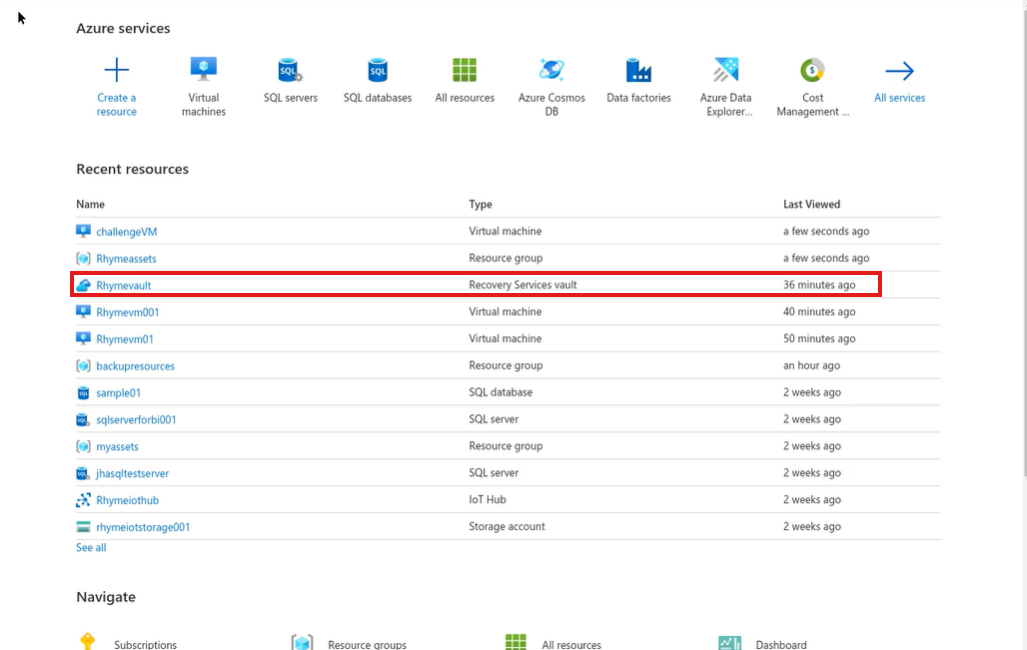Click the Dashboard chart icon under Navigate
Viewport: 1027px width, 650px height.
pyautogui.click(x=730, y=643)
